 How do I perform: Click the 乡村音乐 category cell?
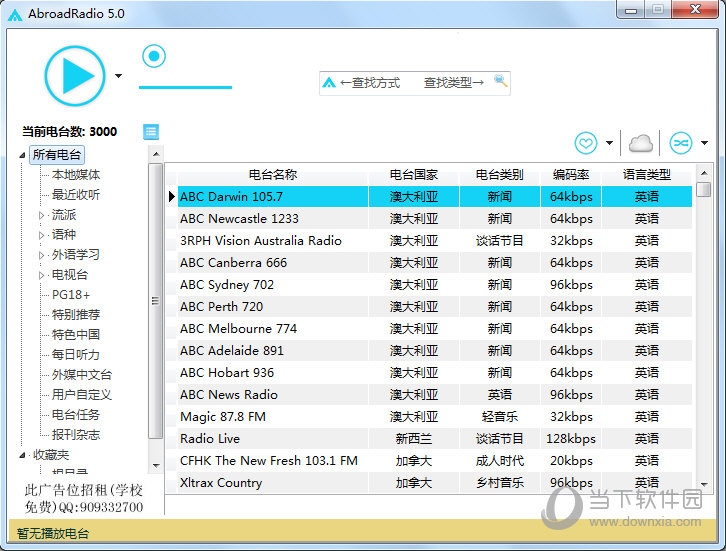[x=500, y=483]
